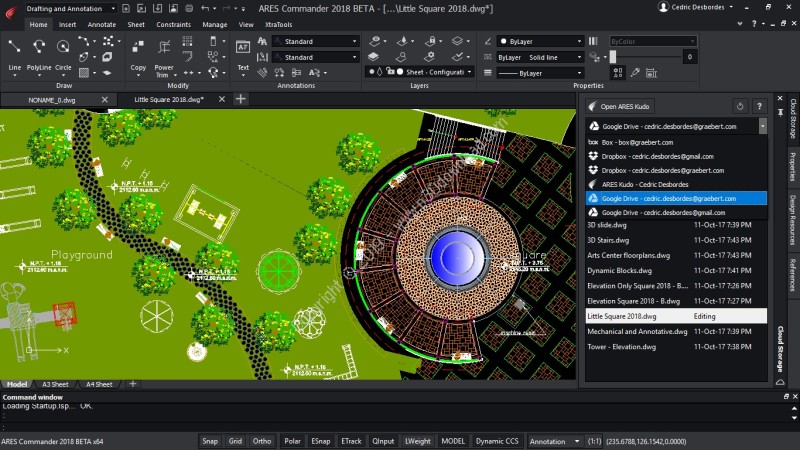Open the Cedric Desbordes account dropdown
The width and height of the screenshot is (800, 450).
[x=697, y=7]
